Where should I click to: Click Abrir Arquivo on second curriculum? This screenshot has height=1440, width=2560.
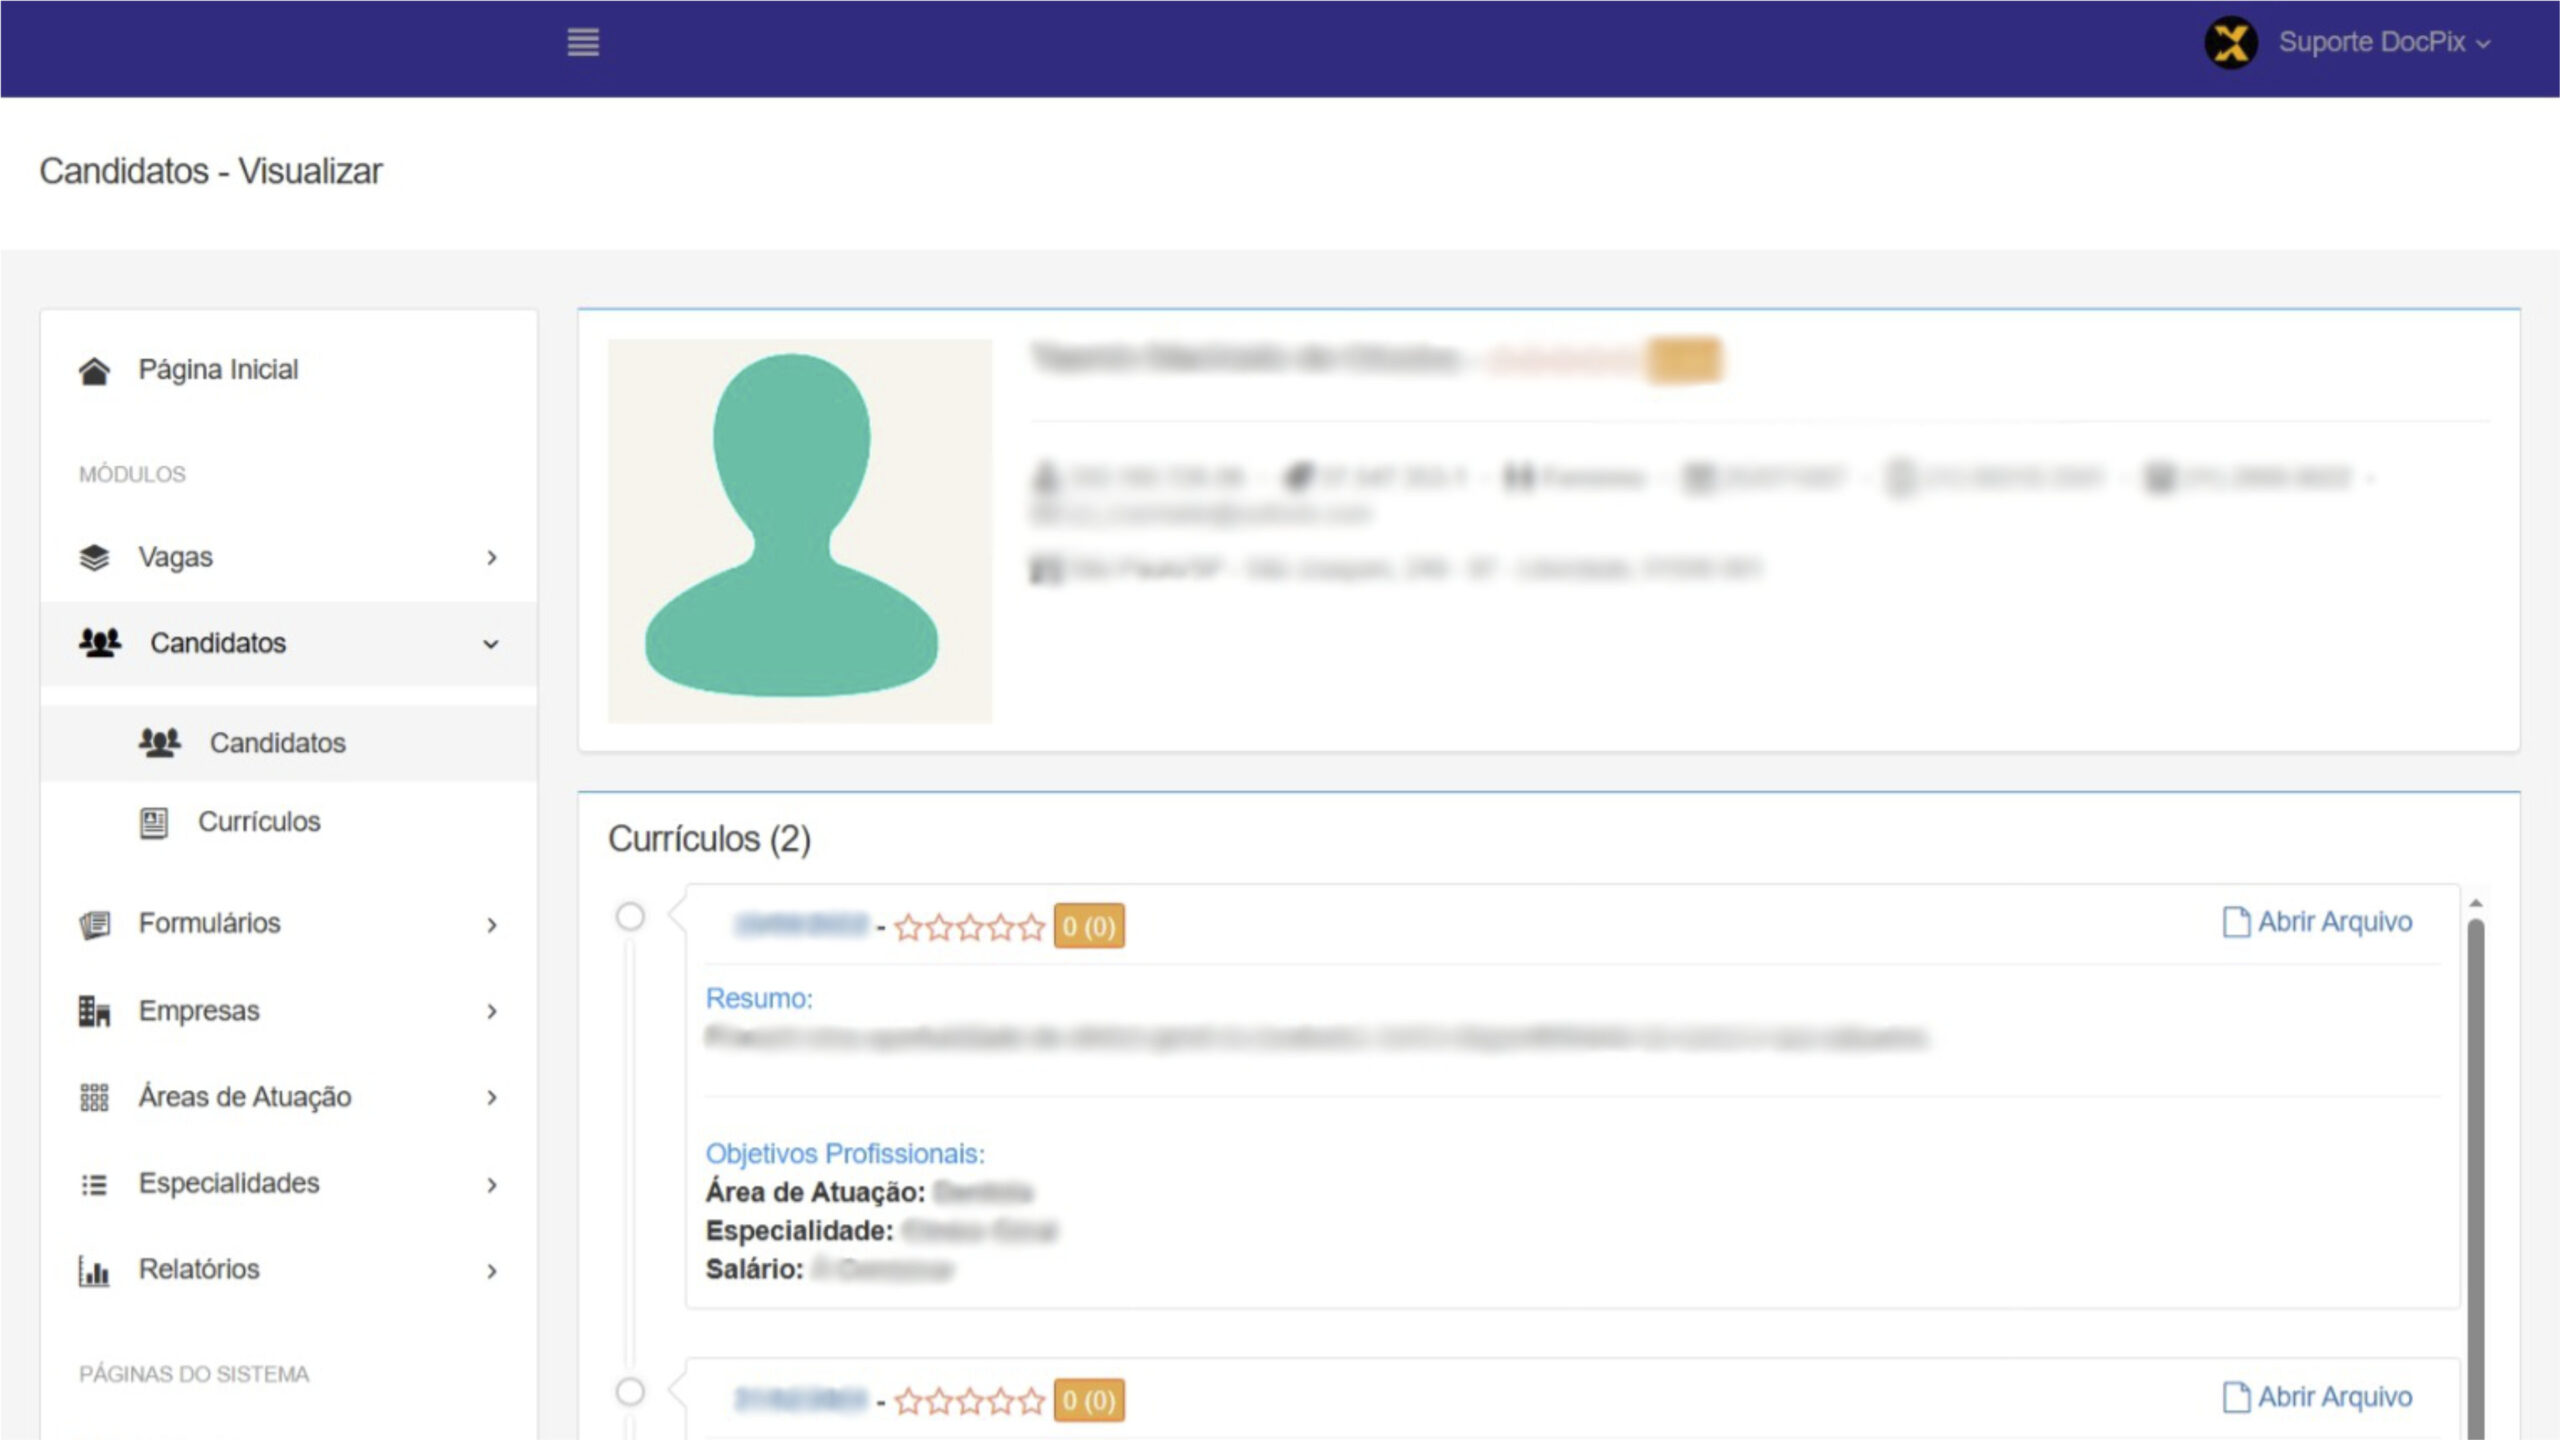coord(2317,1396)
